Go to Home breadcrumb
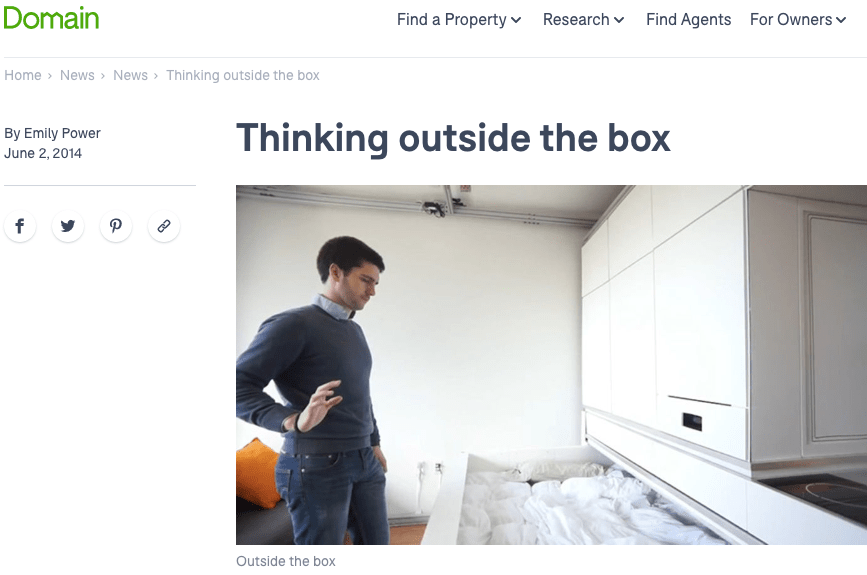The height and width of the screenshot is (575, 867). tap(23, 75)
